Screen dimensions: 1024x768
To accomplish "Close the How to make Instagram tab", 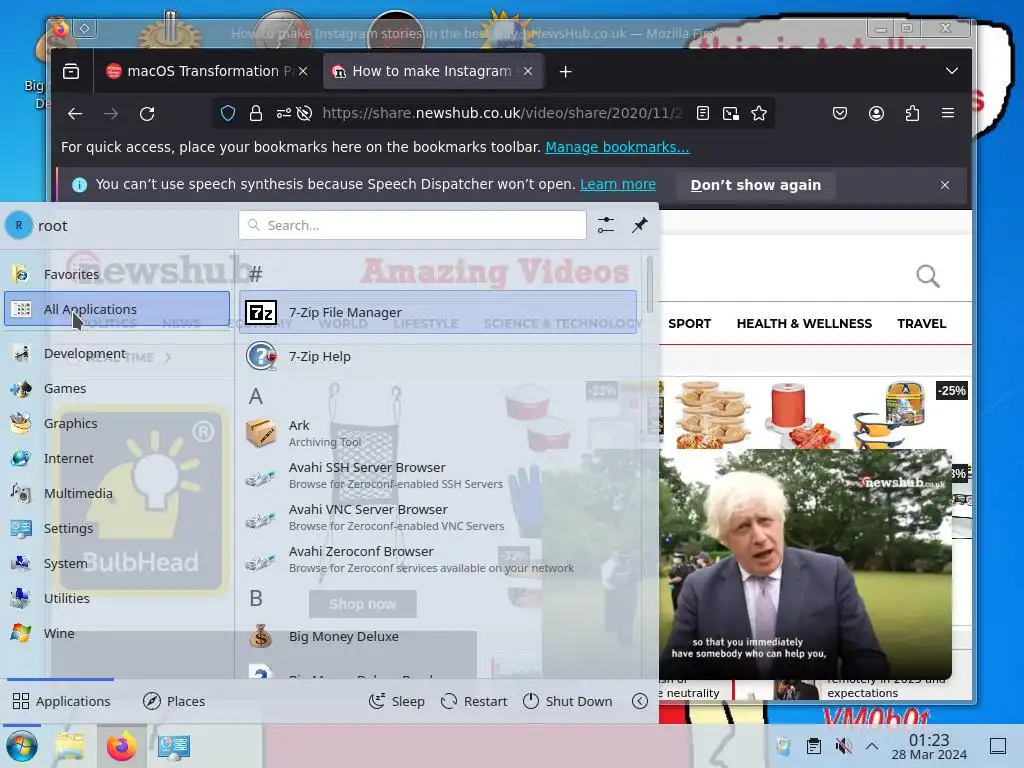I will pos(528,71).
